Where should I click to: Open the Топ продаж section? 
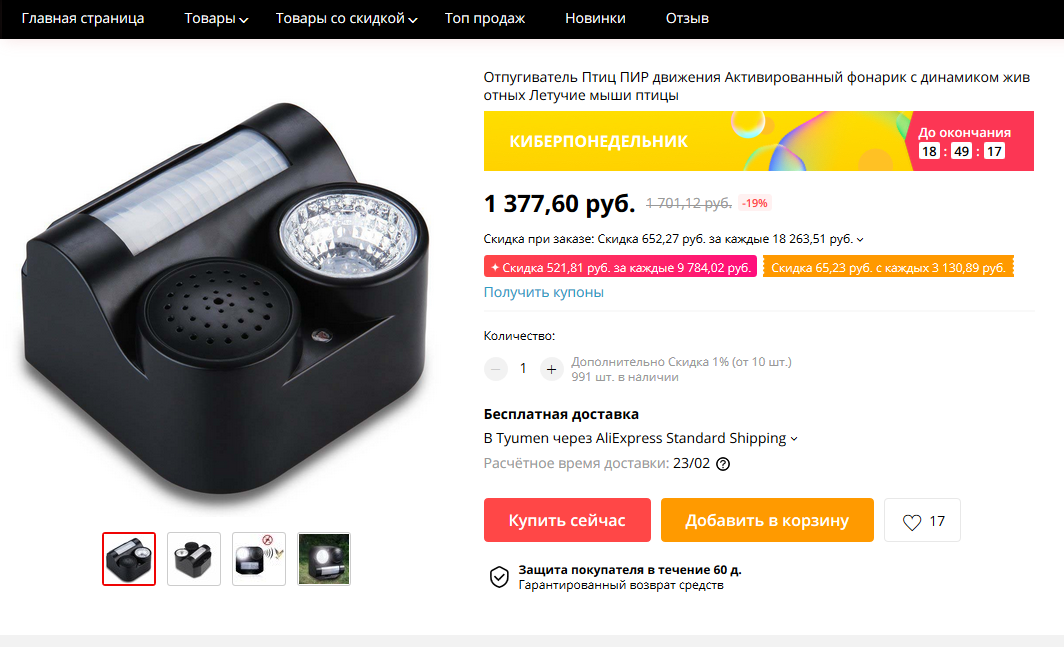(484, 18)
